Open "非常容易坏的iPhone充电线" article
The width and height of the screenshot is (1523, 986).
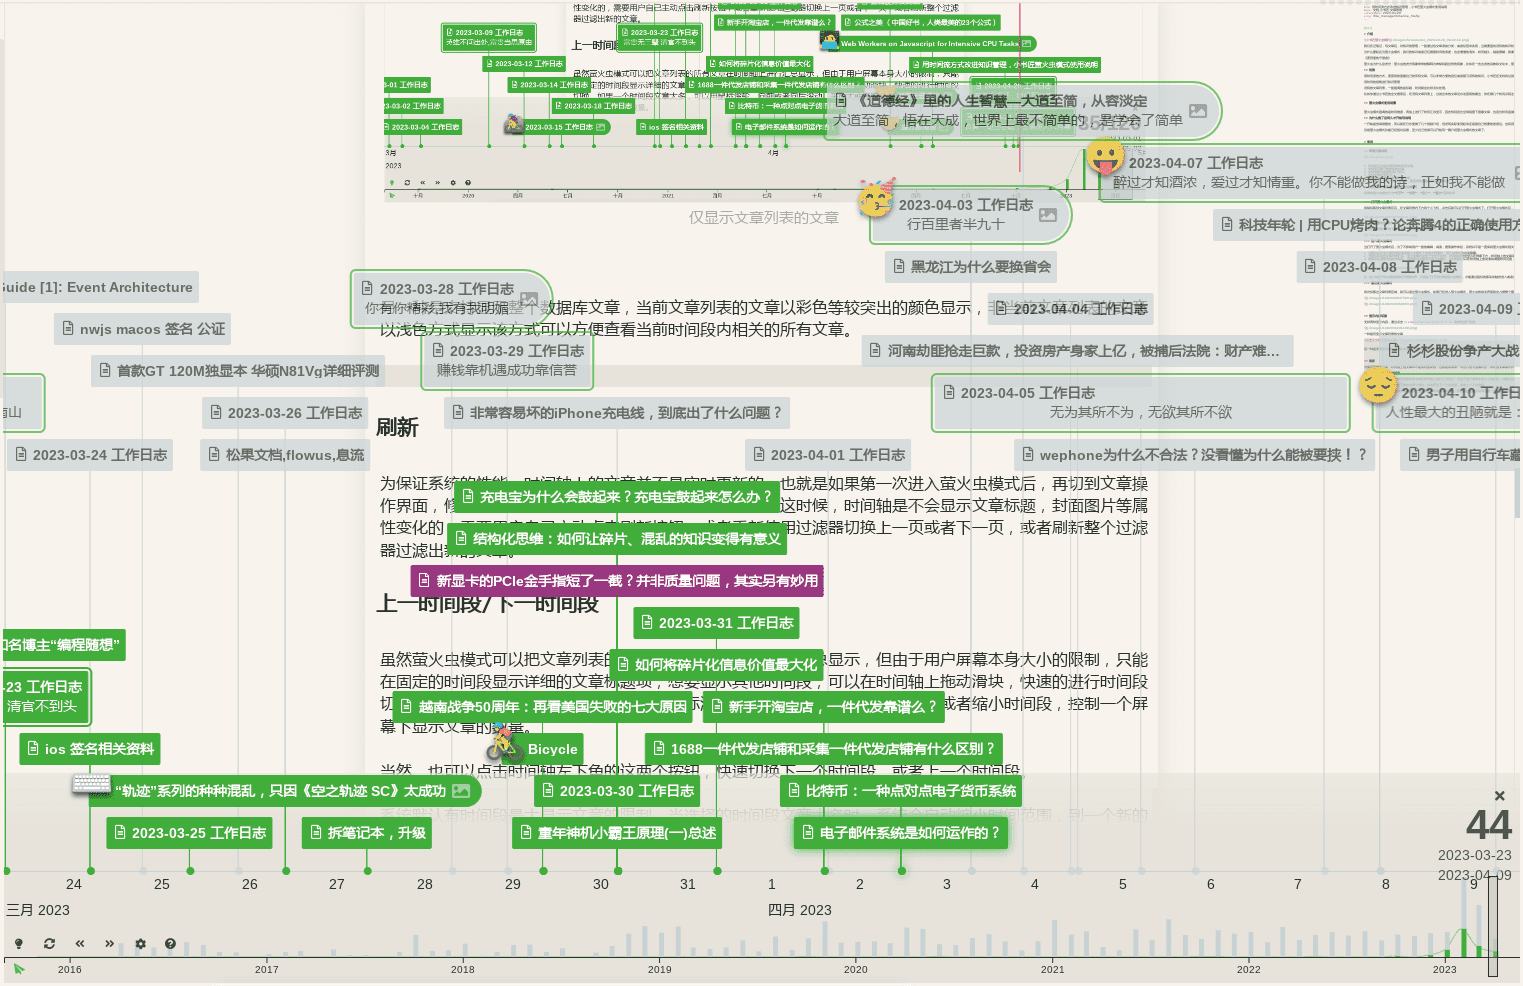coord(617,413)
